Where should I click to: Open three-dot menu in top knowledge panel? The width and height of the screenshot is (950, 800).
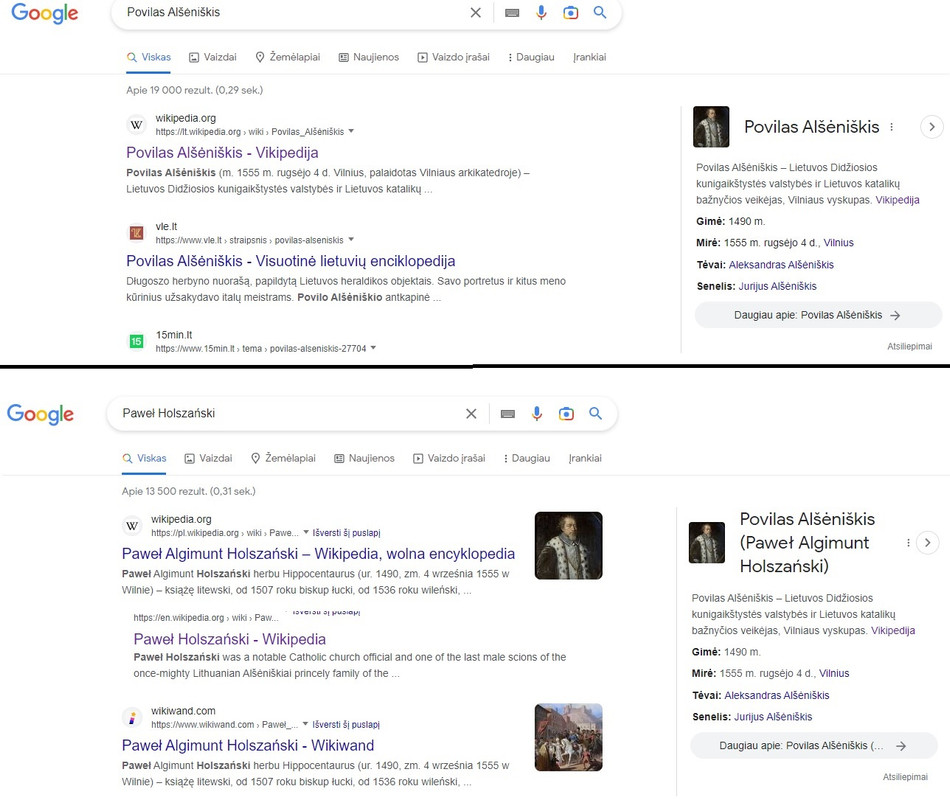click(891, 127)
